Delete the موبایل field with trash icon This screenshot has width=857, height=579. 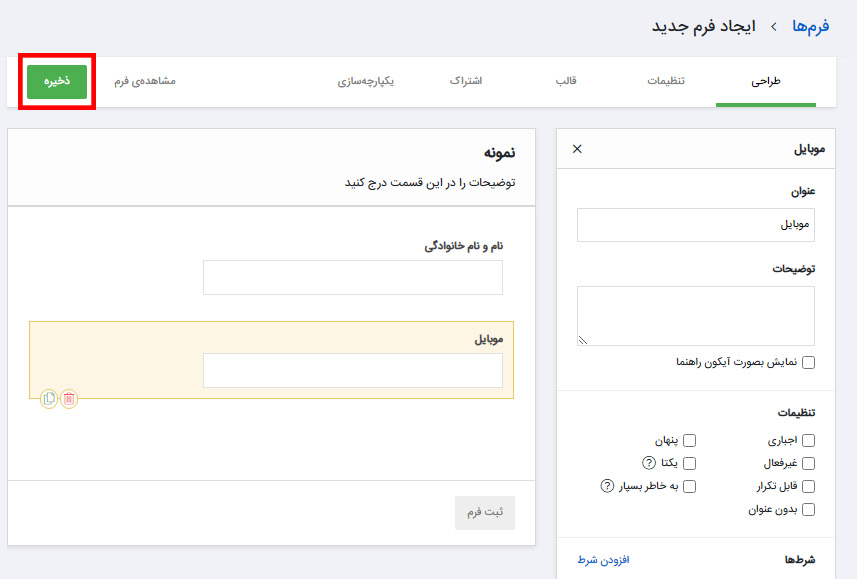(x=69, y=398)
